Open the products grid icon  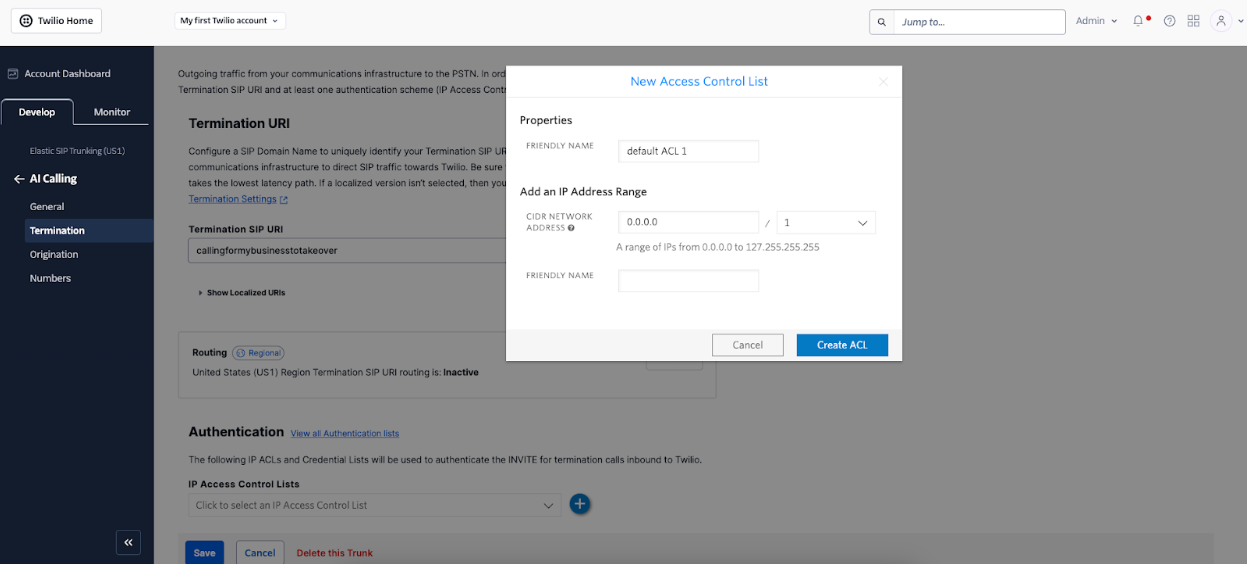click(1194, 21)
